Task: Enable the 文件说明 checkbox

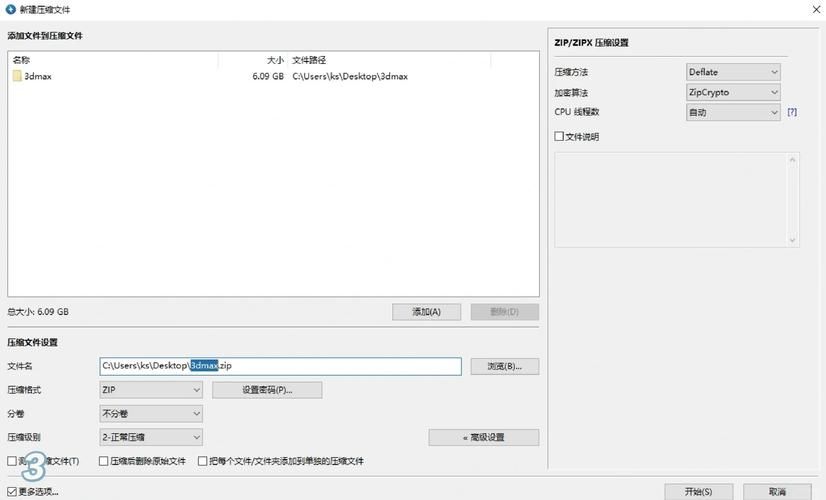Action: tap(559, 136)
